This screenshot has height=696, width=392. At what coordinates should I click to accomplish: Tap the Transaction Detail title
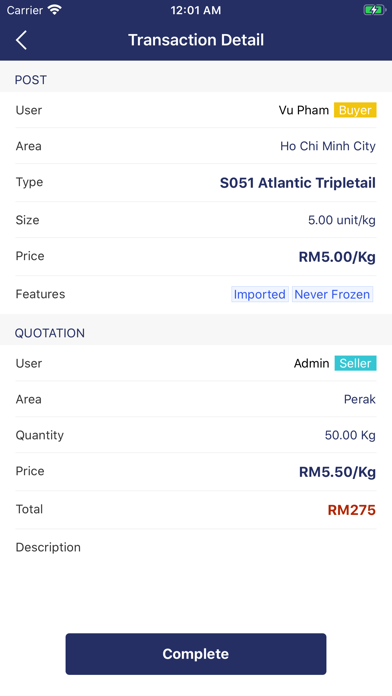[x=196, y=40]
